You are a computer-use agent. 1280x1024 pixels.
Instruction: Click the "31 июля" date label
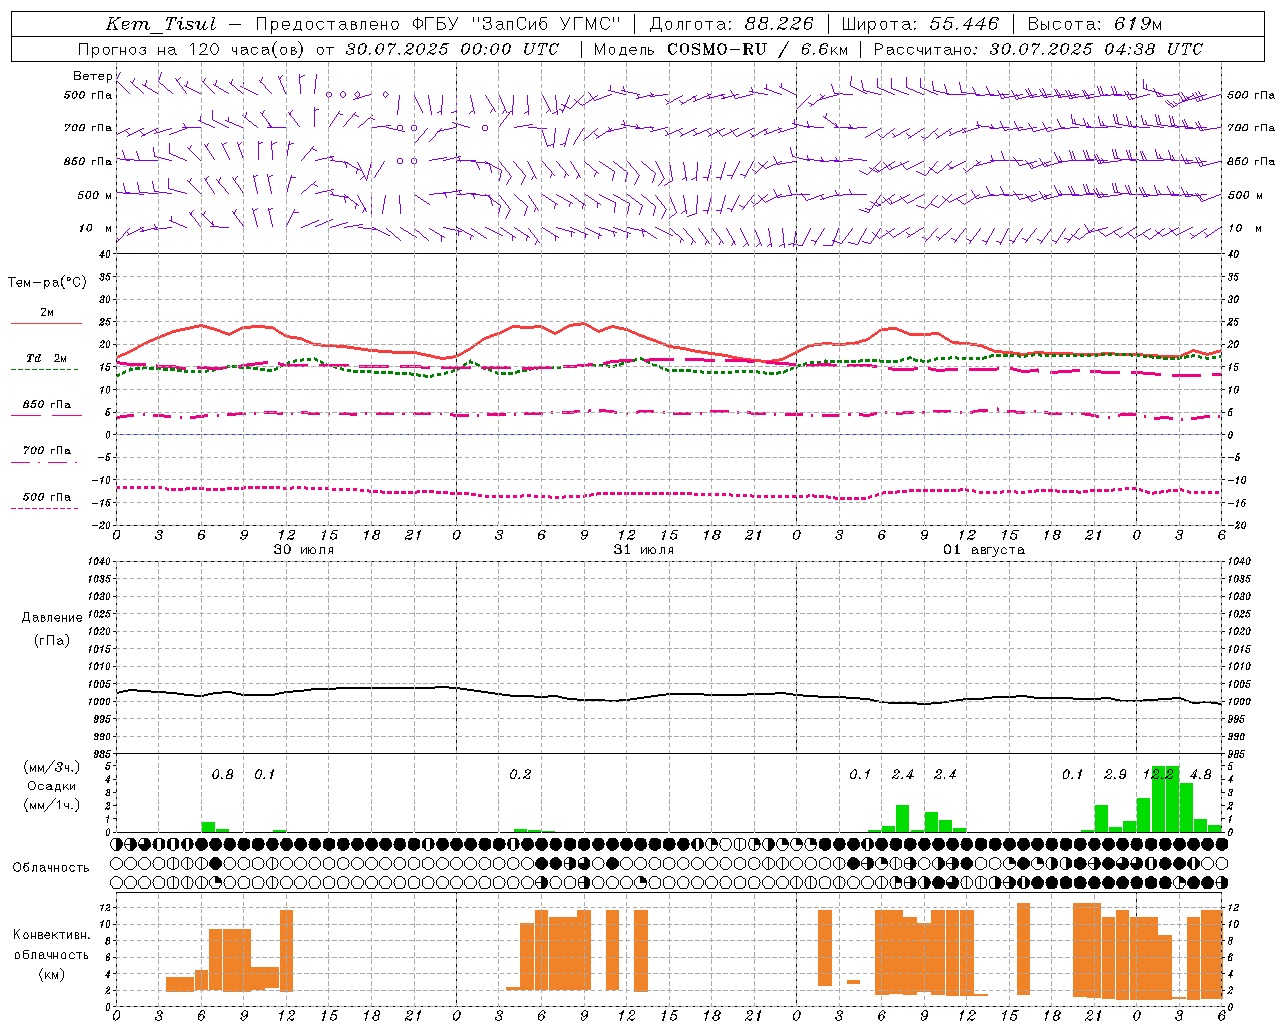tap(644, 550)
